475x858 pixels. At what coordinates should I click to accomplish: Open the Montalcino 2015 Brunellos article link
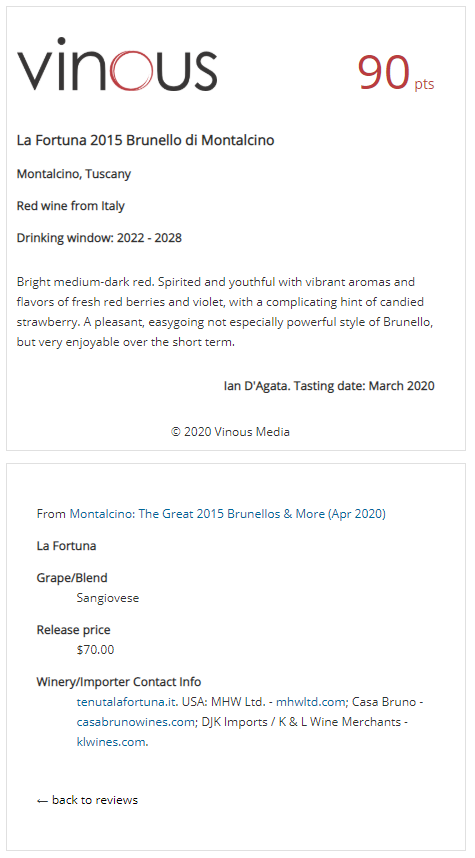click(x=228, y=514)
